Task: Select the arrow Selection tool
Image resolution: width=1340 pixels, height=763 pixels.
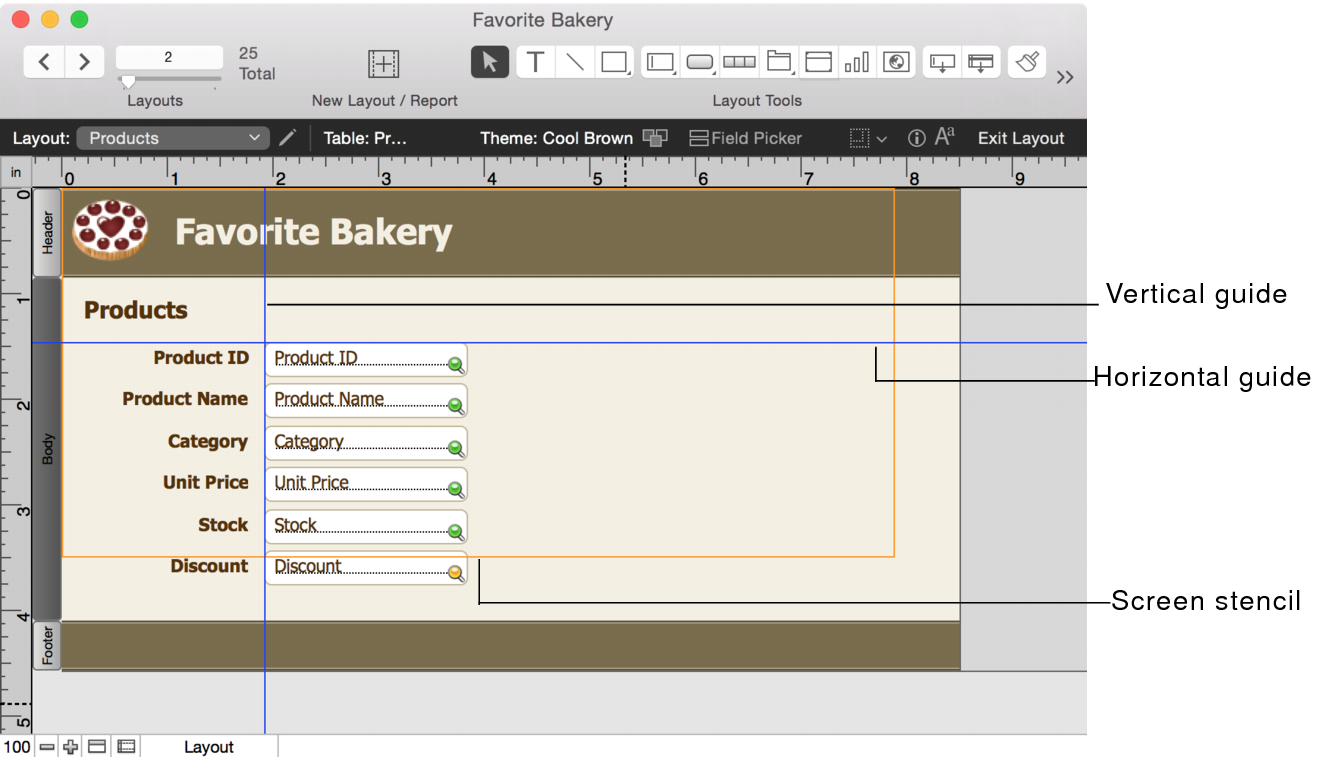Action: click(x=490, y=62)
